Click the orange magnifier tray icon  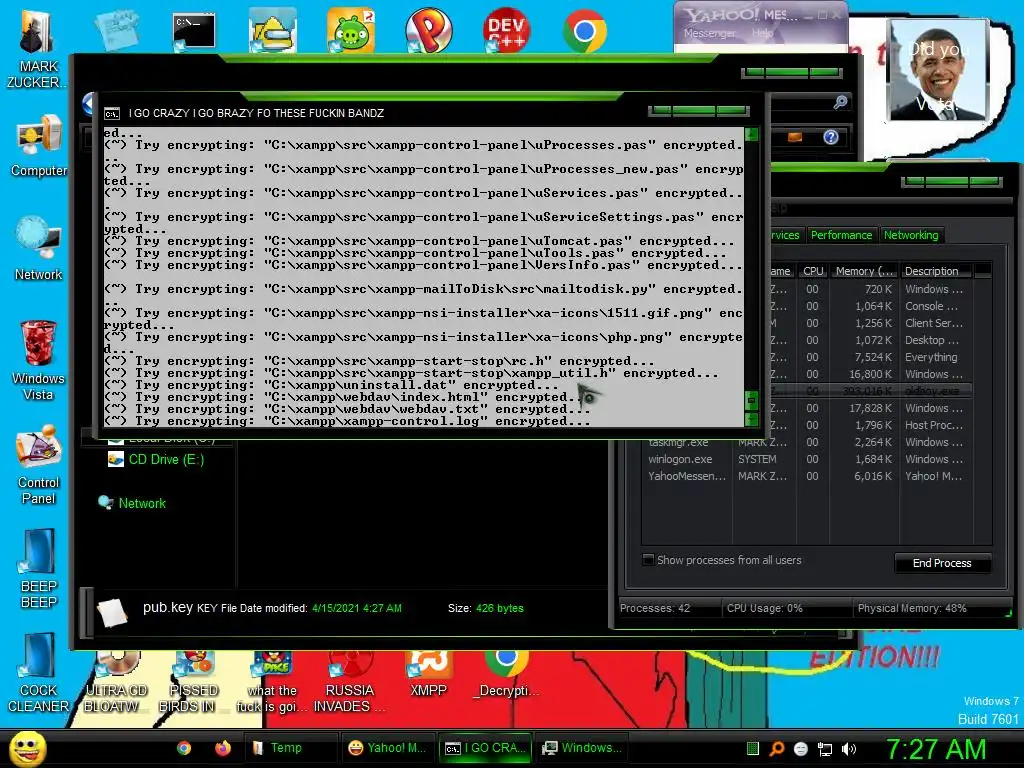coord(777,749)
